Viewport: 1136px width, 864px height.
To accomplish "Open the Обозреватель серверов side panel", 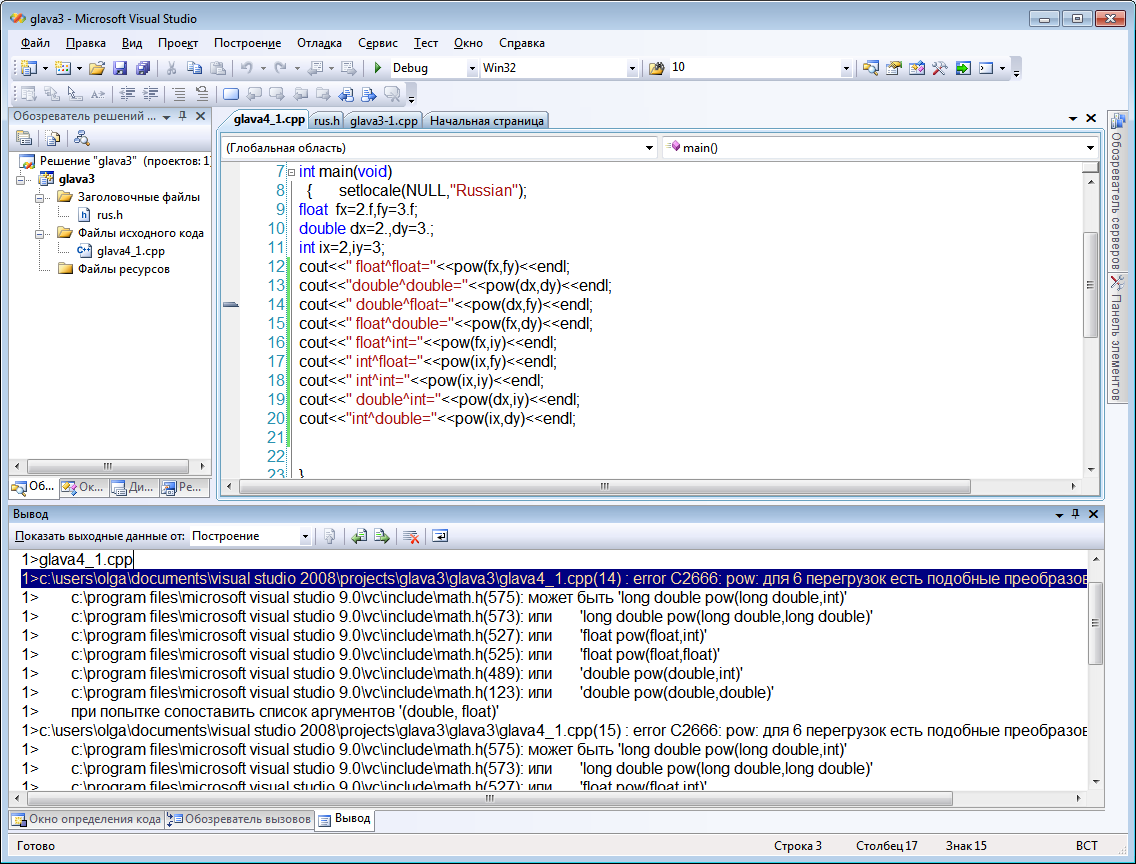I will tap(1117, 191).
